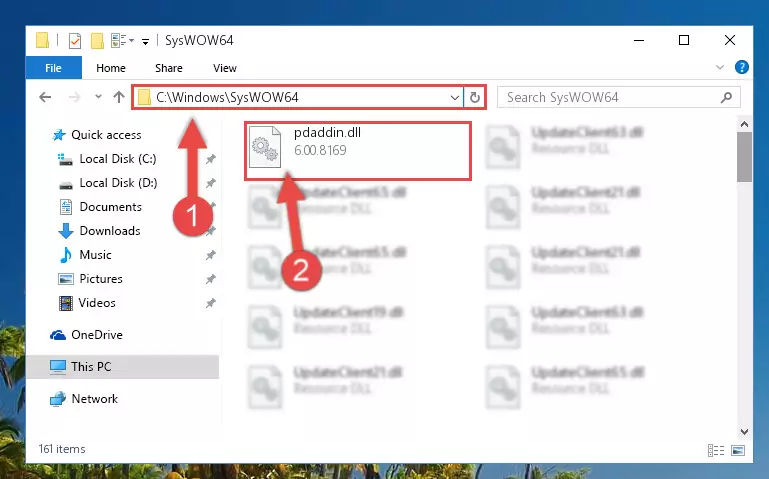The height and width of the screenshot is (479, 769).
Task: Click the pin icon beside Local Disk (D:)
Action: click(210, 183)
